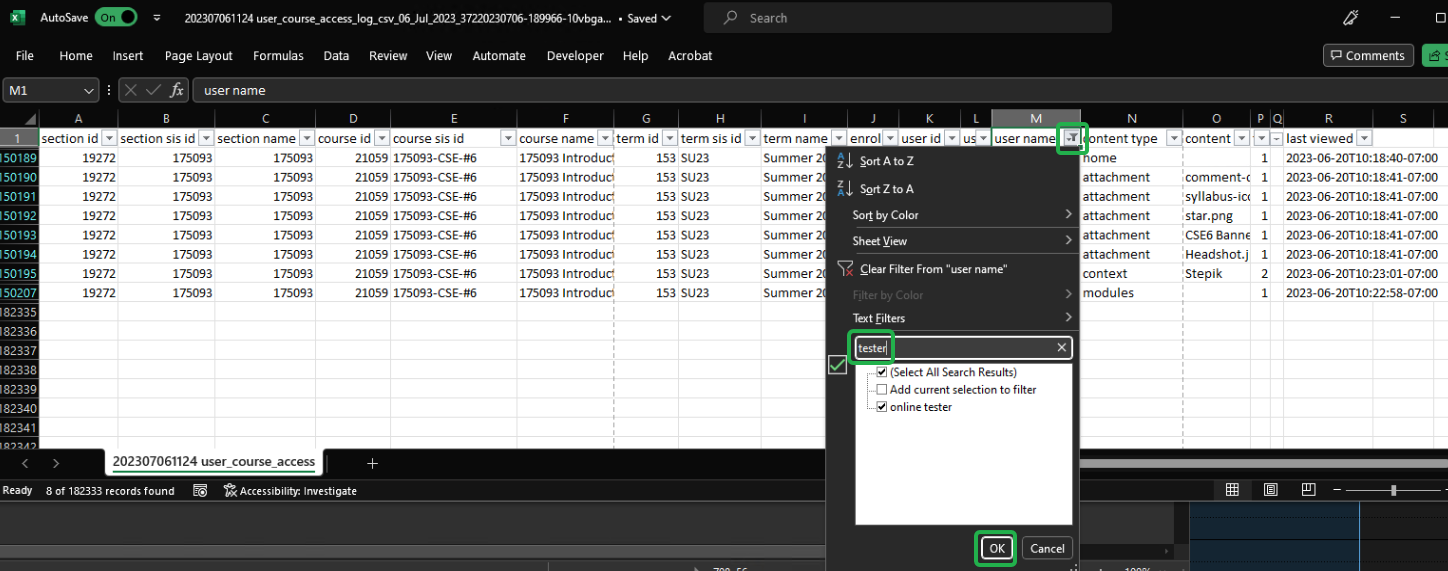The width and height of the screenshot is (1448, 571).
Task: Click the formula bar showing user name
Action: pos(820,90)
